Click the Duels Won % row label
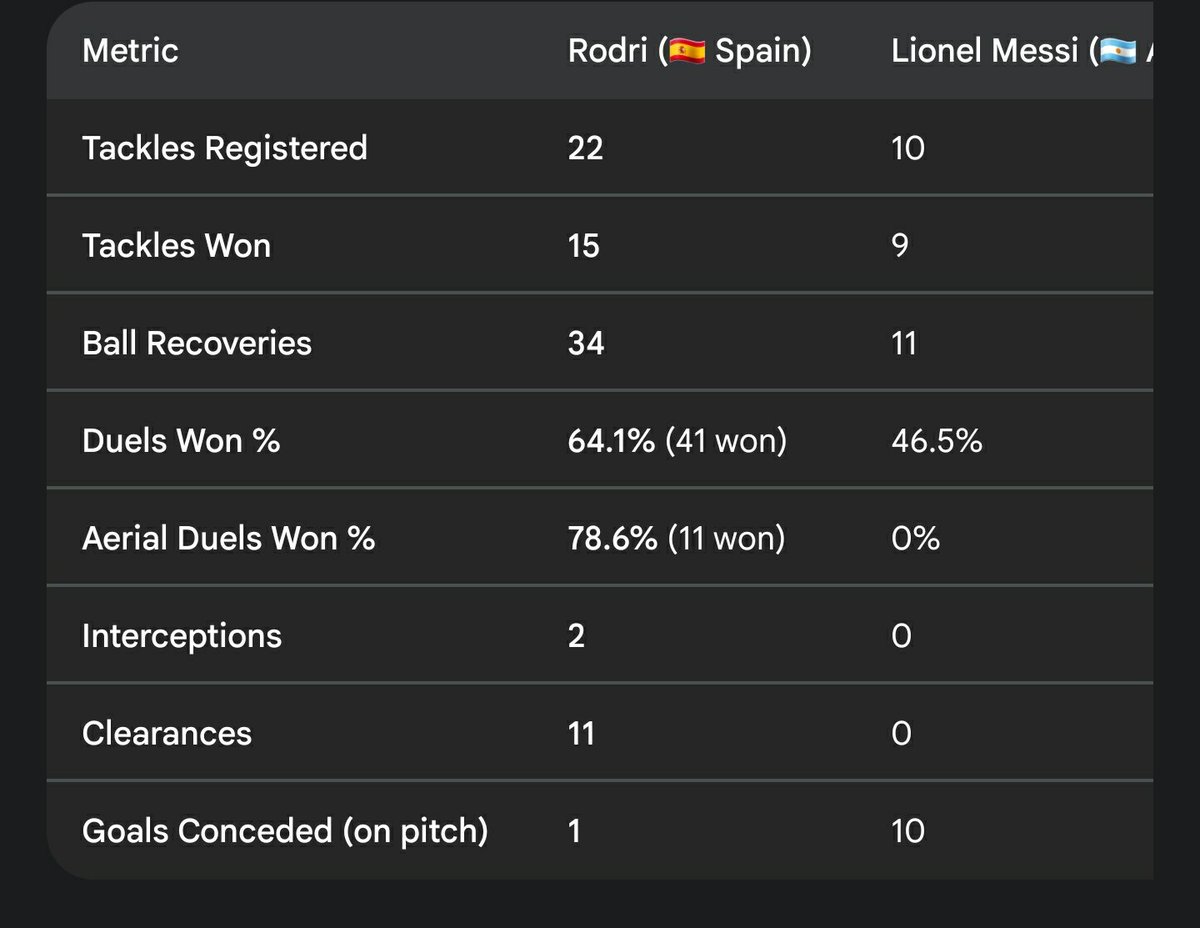The height and width of the screenshot is (928, 1200). coord(181,440)
